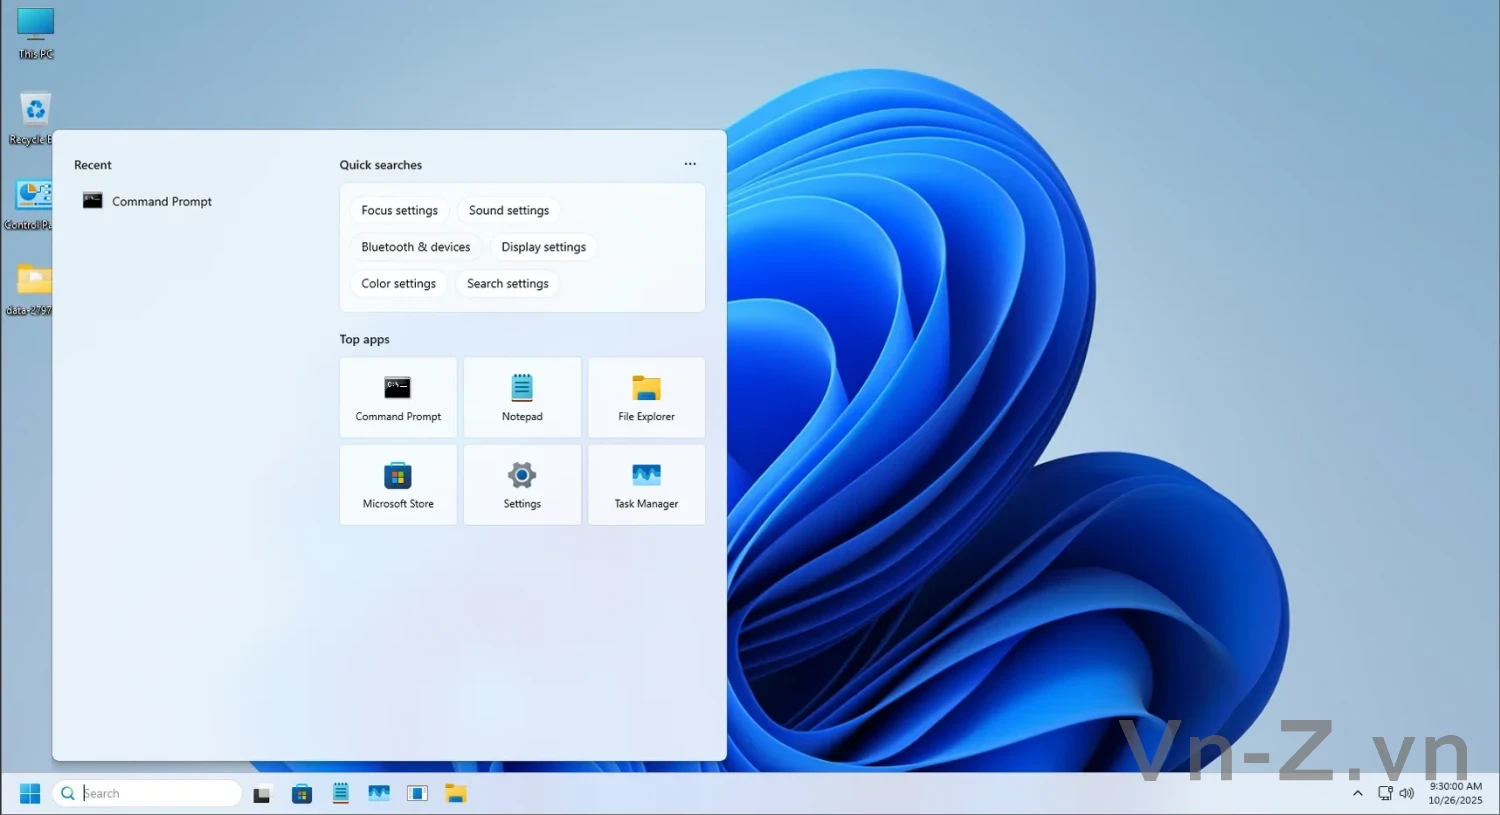Open Settings gear tile in Top apps
The width and height of the screenshot is (1500, 815).
522,484
